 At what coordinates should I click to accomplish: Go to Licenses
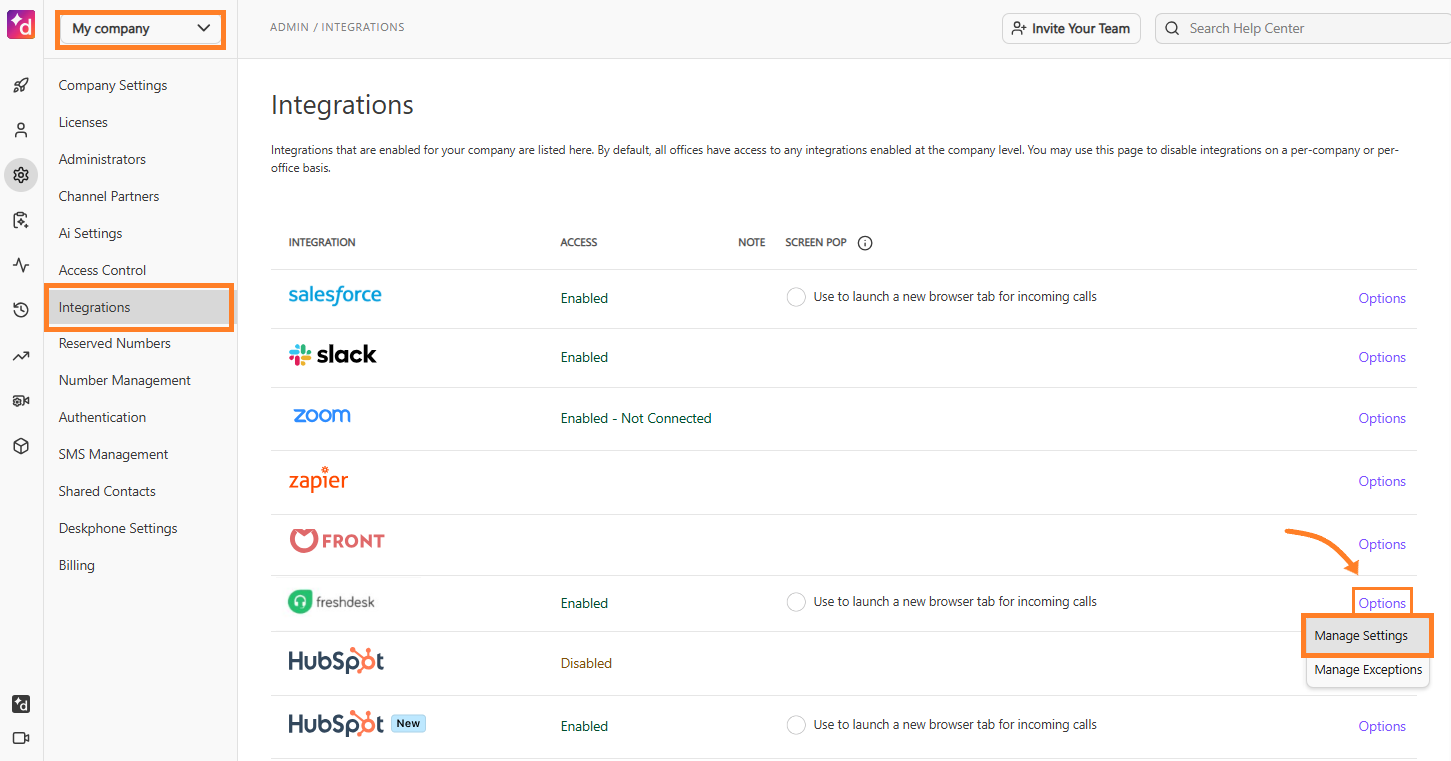pos(83,122)
